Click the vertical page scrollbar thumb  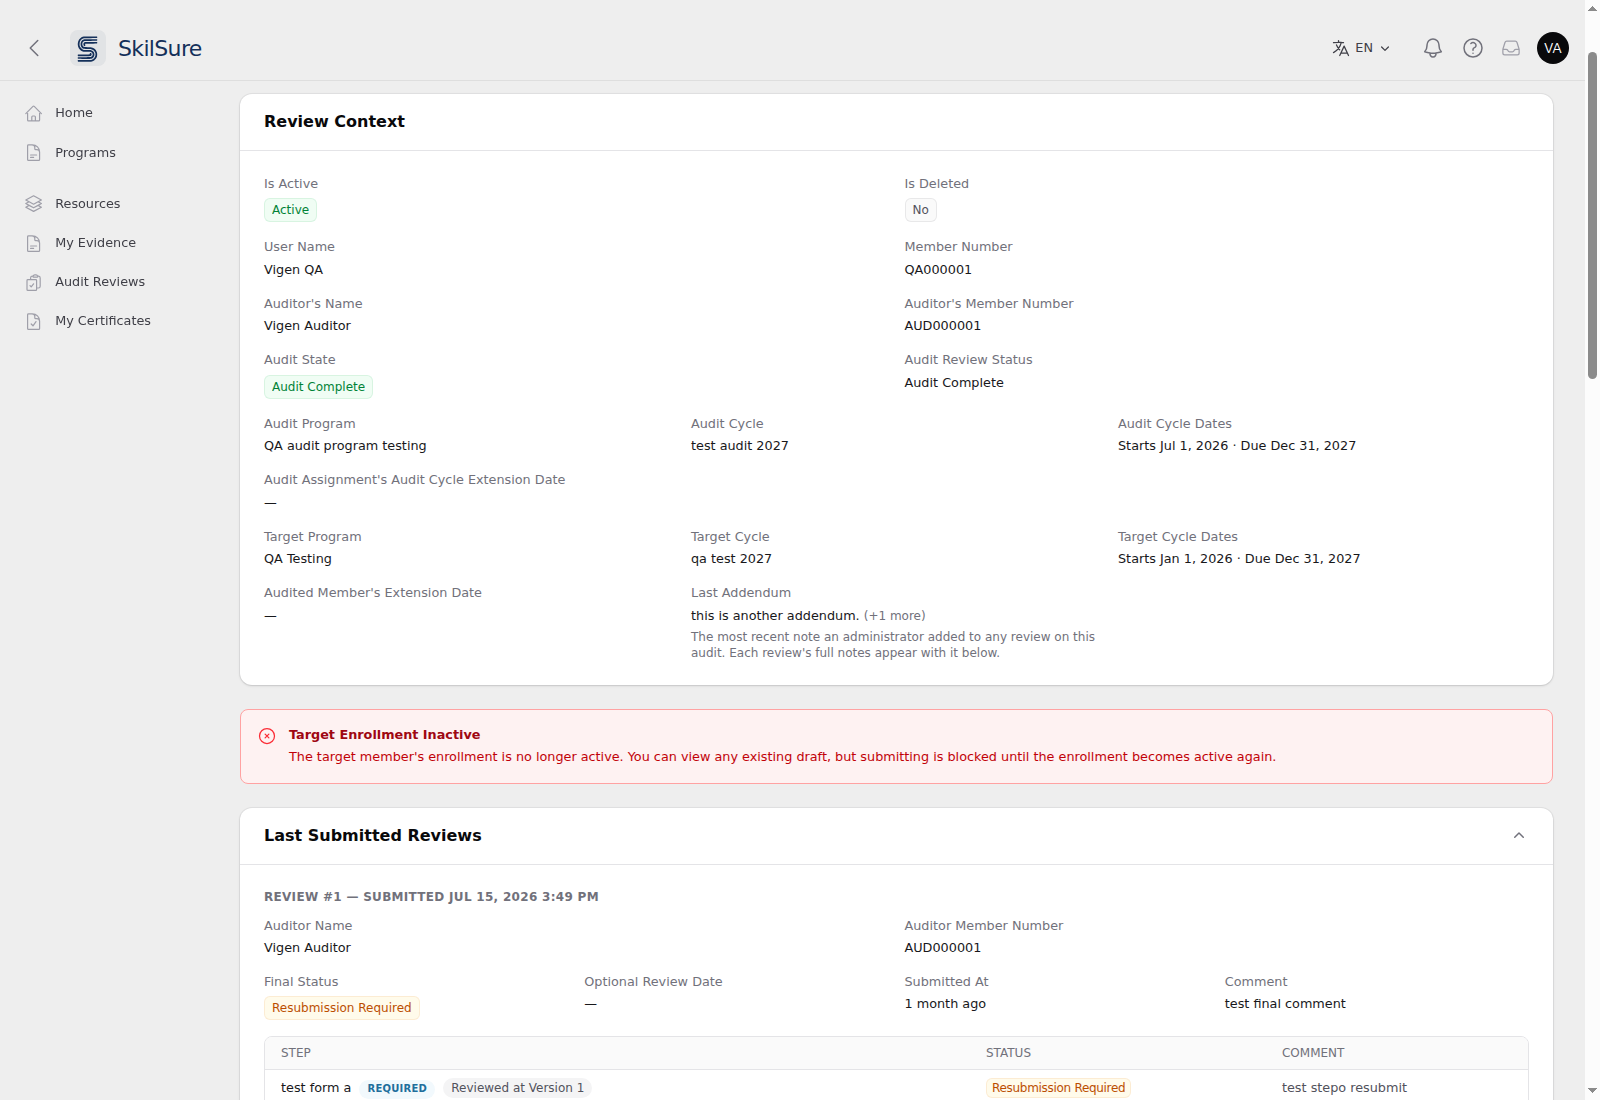pos(1592,215)
